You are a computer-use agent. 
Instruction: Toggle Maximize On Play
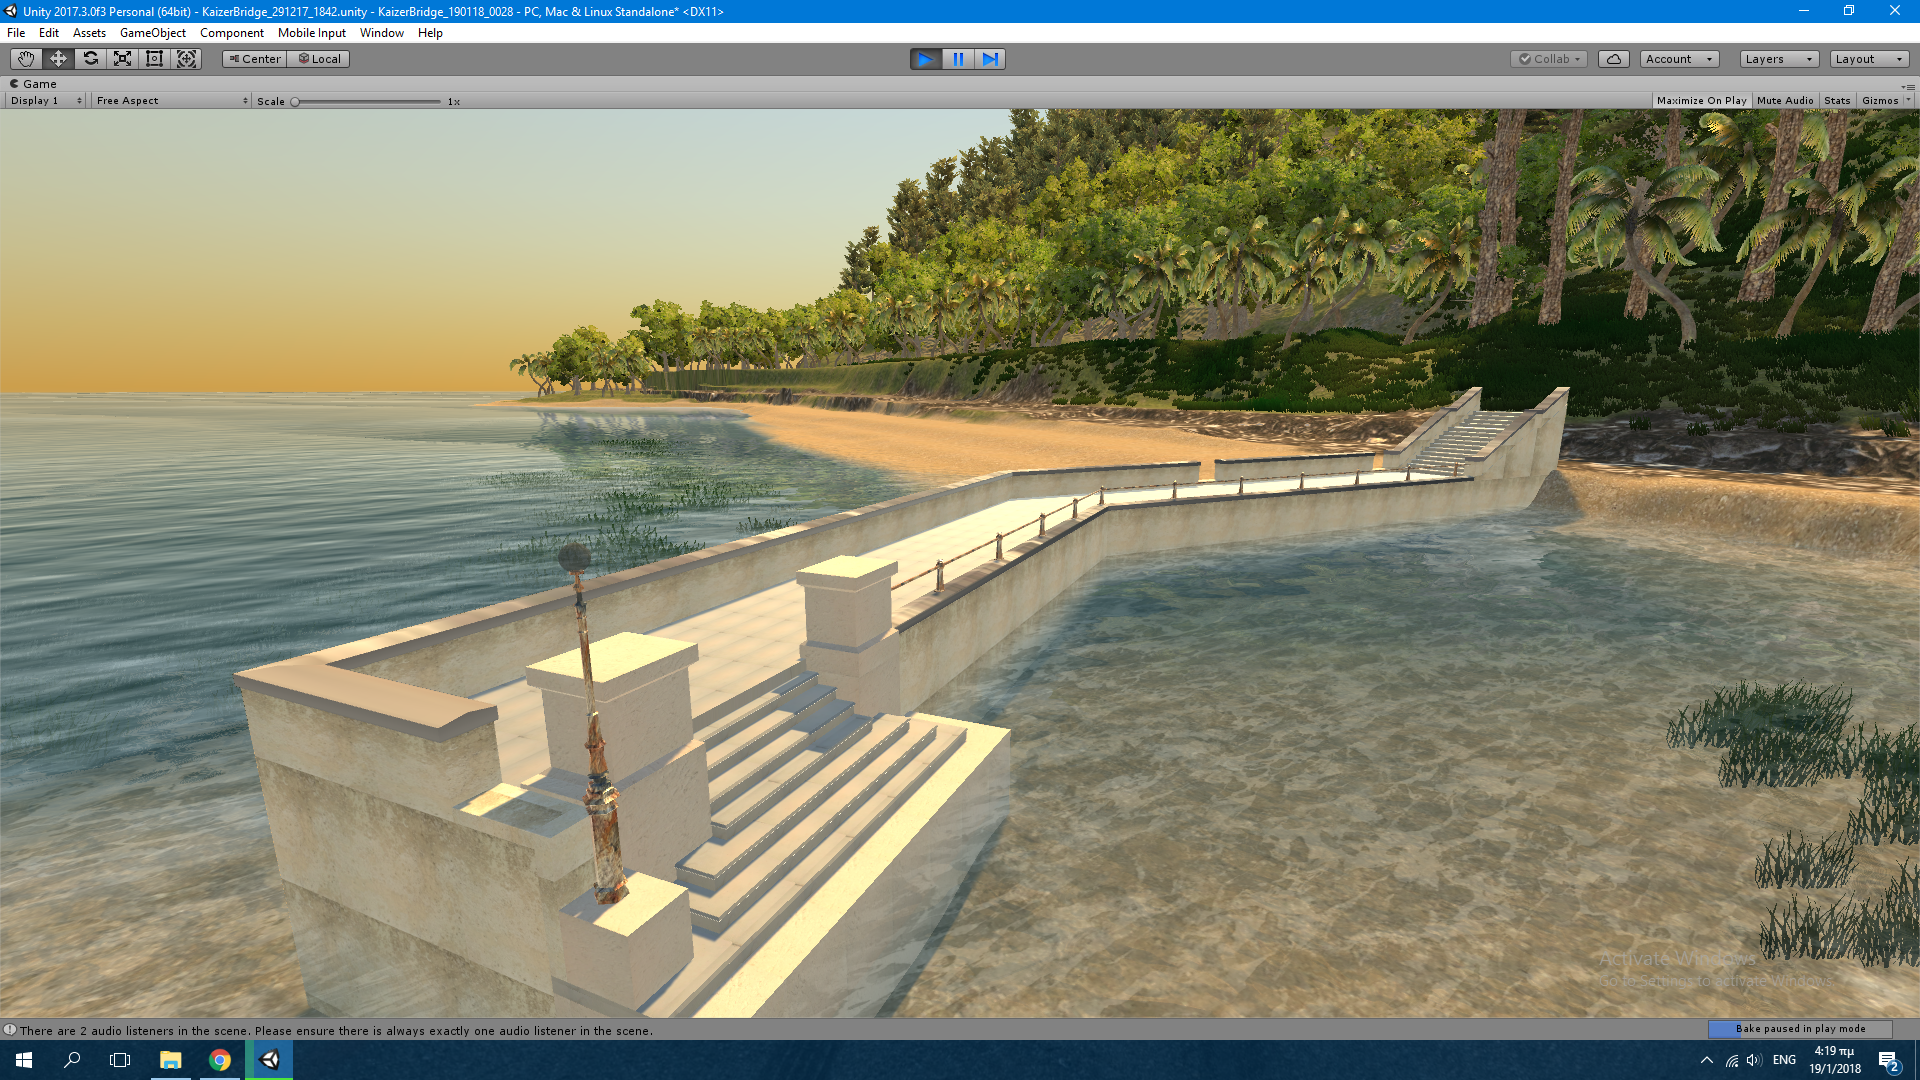click(1701, 101)
